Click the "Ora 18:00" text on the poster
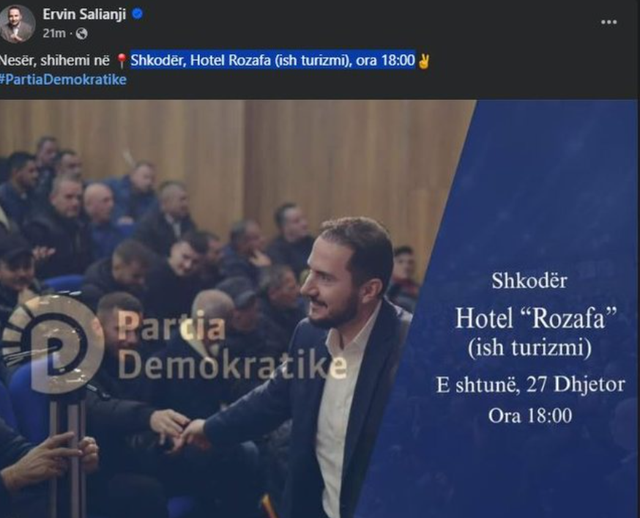 pyautogui.click(x=530, y=416)
